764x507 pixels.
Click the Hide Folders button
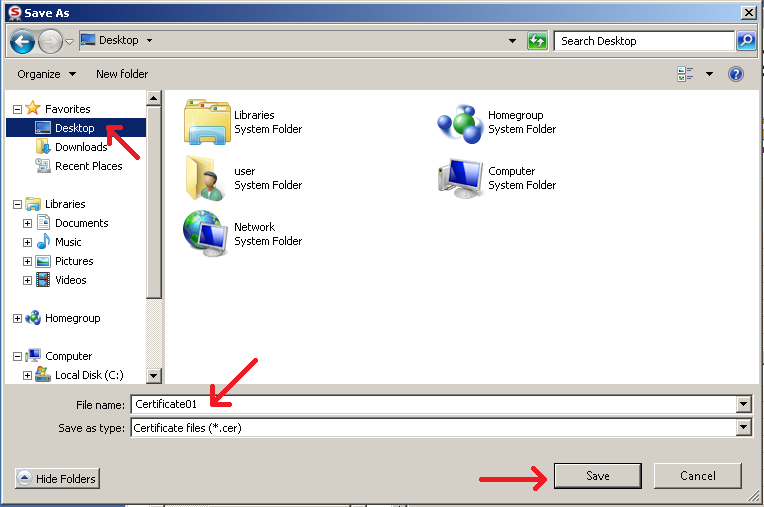click(x=57, y=479)
